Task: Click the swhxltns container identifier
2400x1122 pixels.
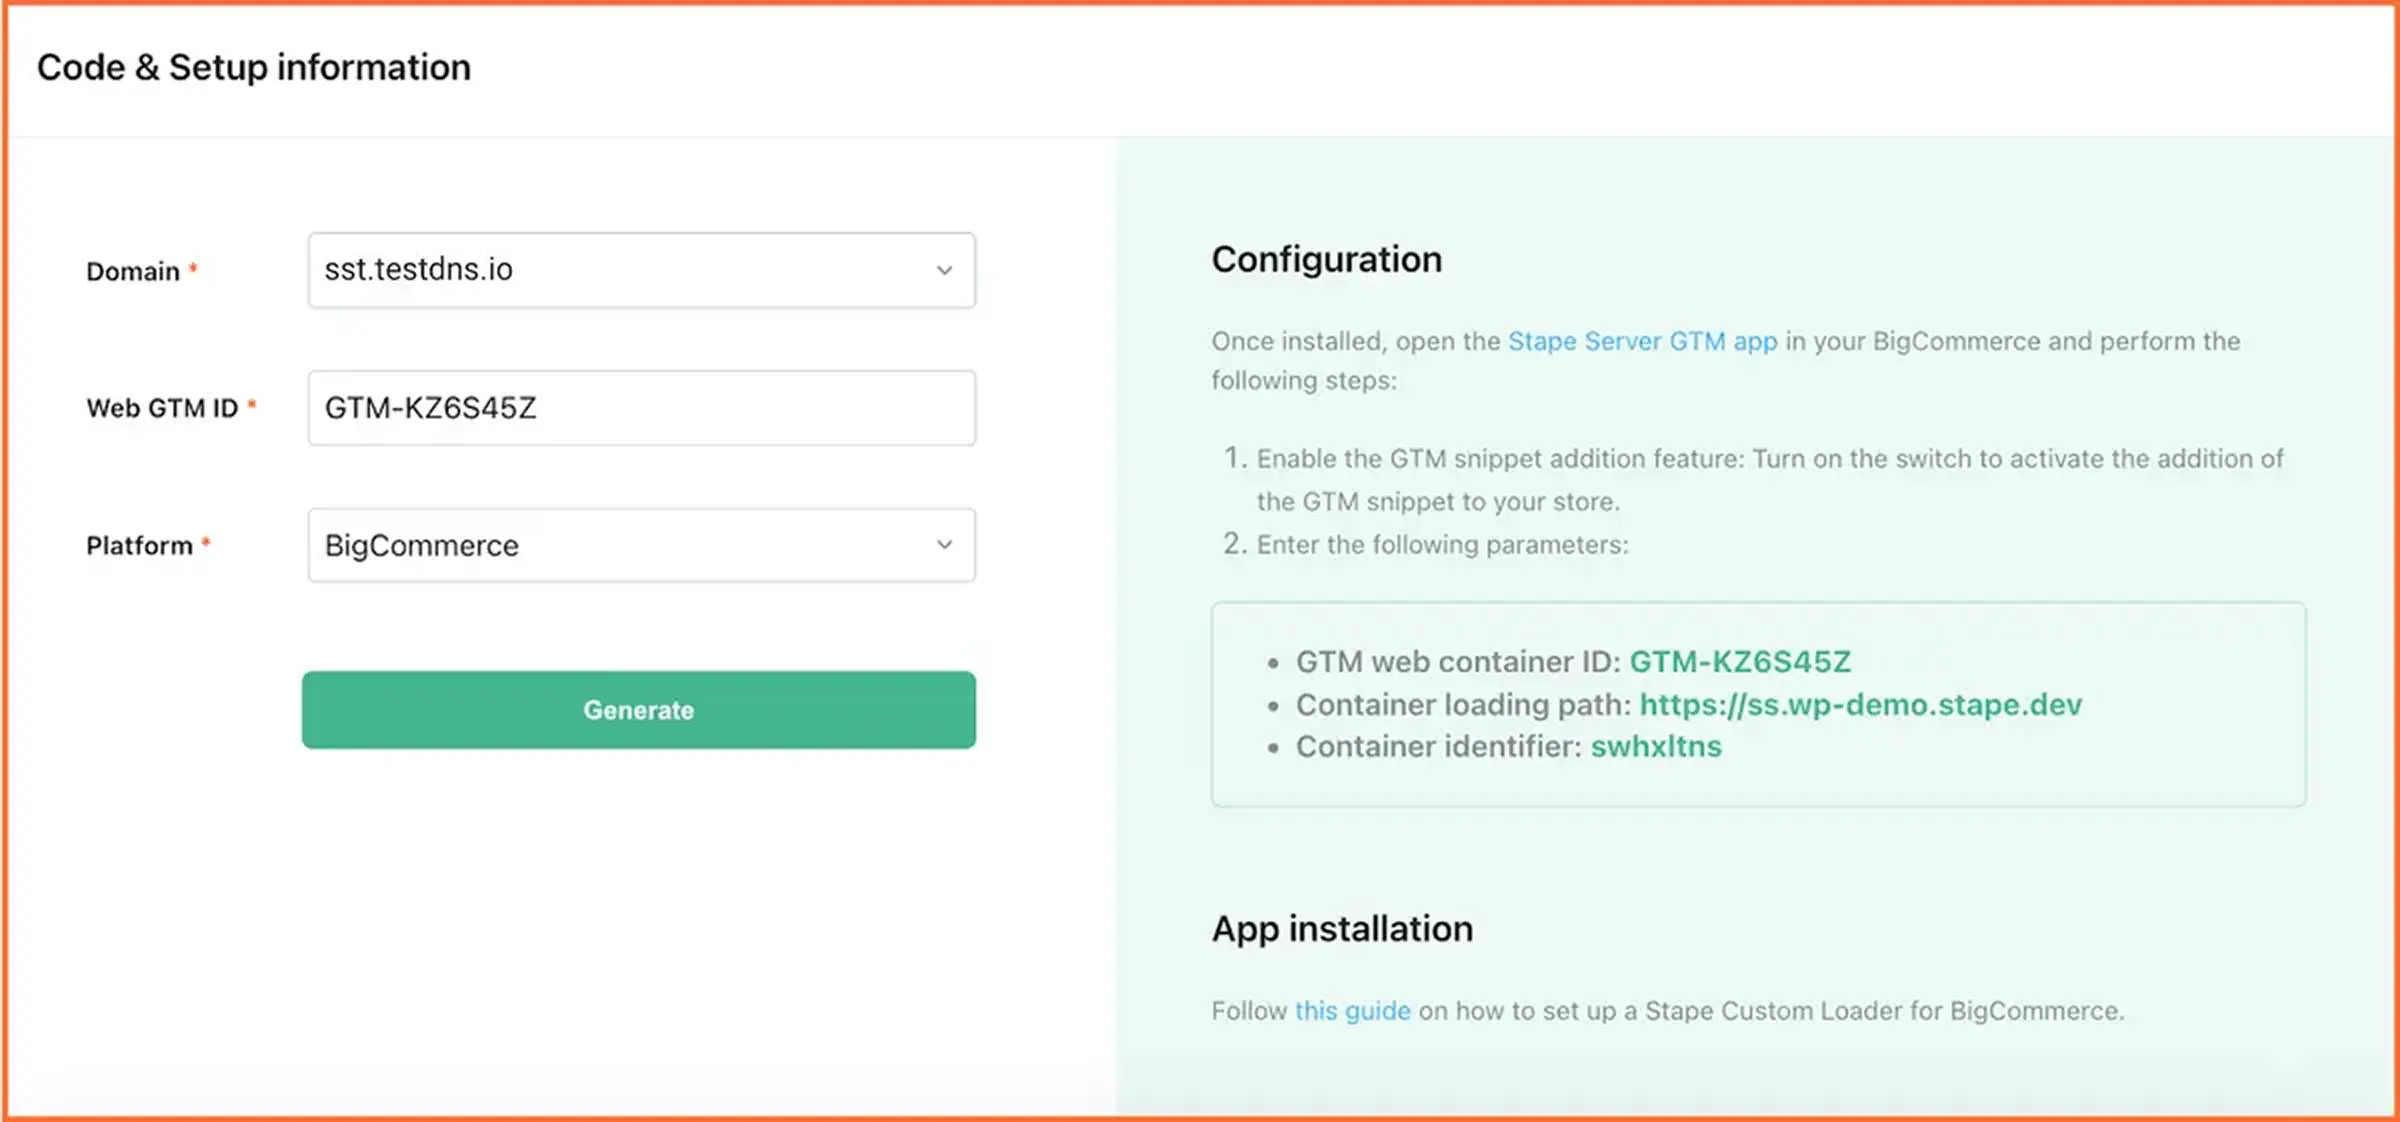Action: pos(1656,747)
